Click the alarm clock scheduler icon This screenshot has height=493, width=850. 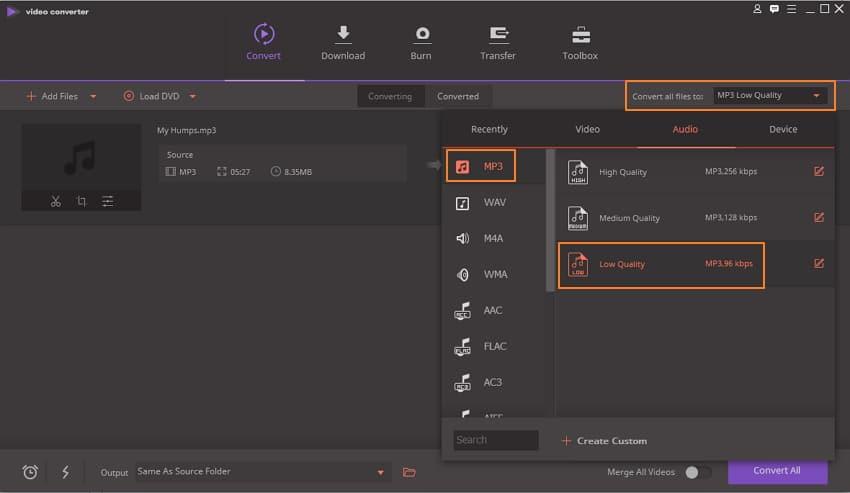[x=30, y=472]
